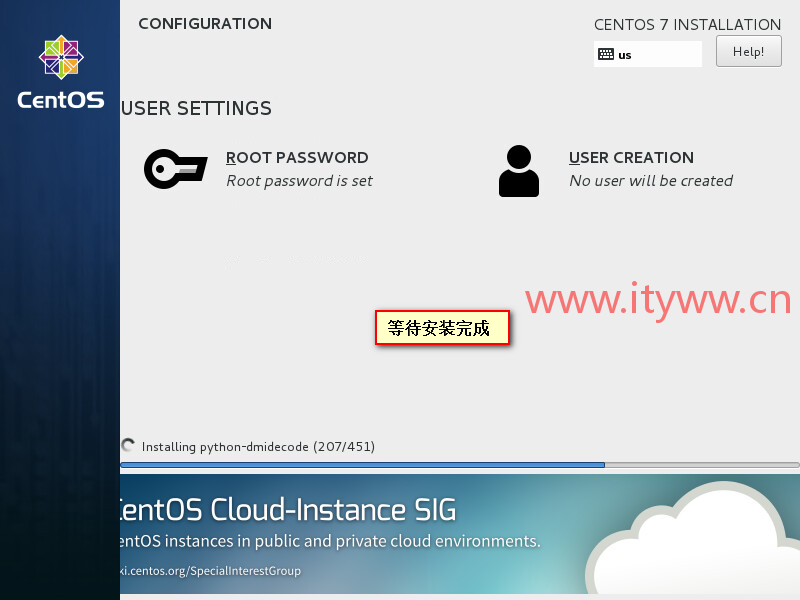Click the CentOS wordmark under the logo
This screenshot has height=600, width=800.
click(61, 100)
